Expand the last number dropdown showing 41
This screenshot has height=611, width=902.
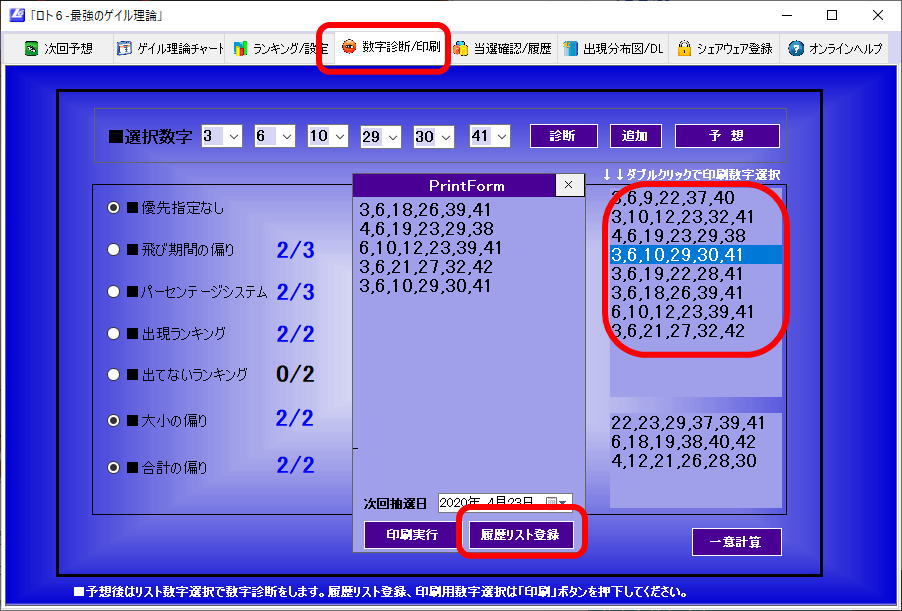tap(501, 136)
